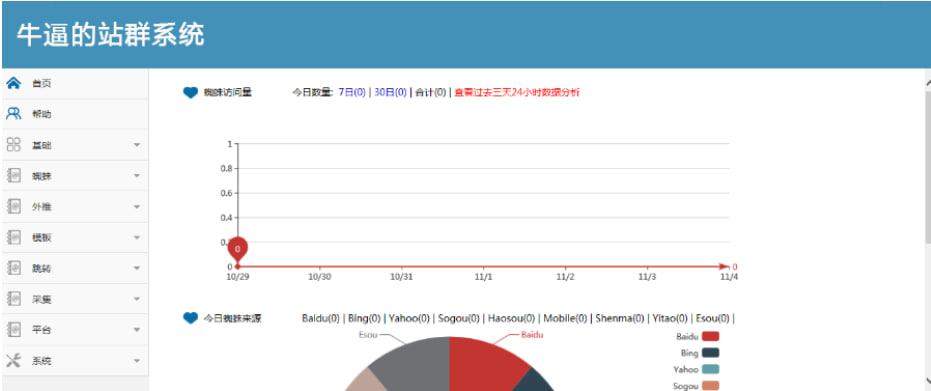Image resolution: width=931 pixels, height=391 pixels.
Task: Click the vertical scrollbar on the right
Action: point(927,160)
